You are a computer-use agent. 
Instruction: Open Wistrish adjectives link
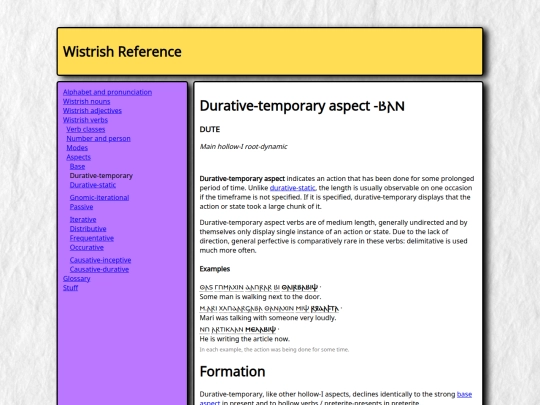(x=92, y=111)
